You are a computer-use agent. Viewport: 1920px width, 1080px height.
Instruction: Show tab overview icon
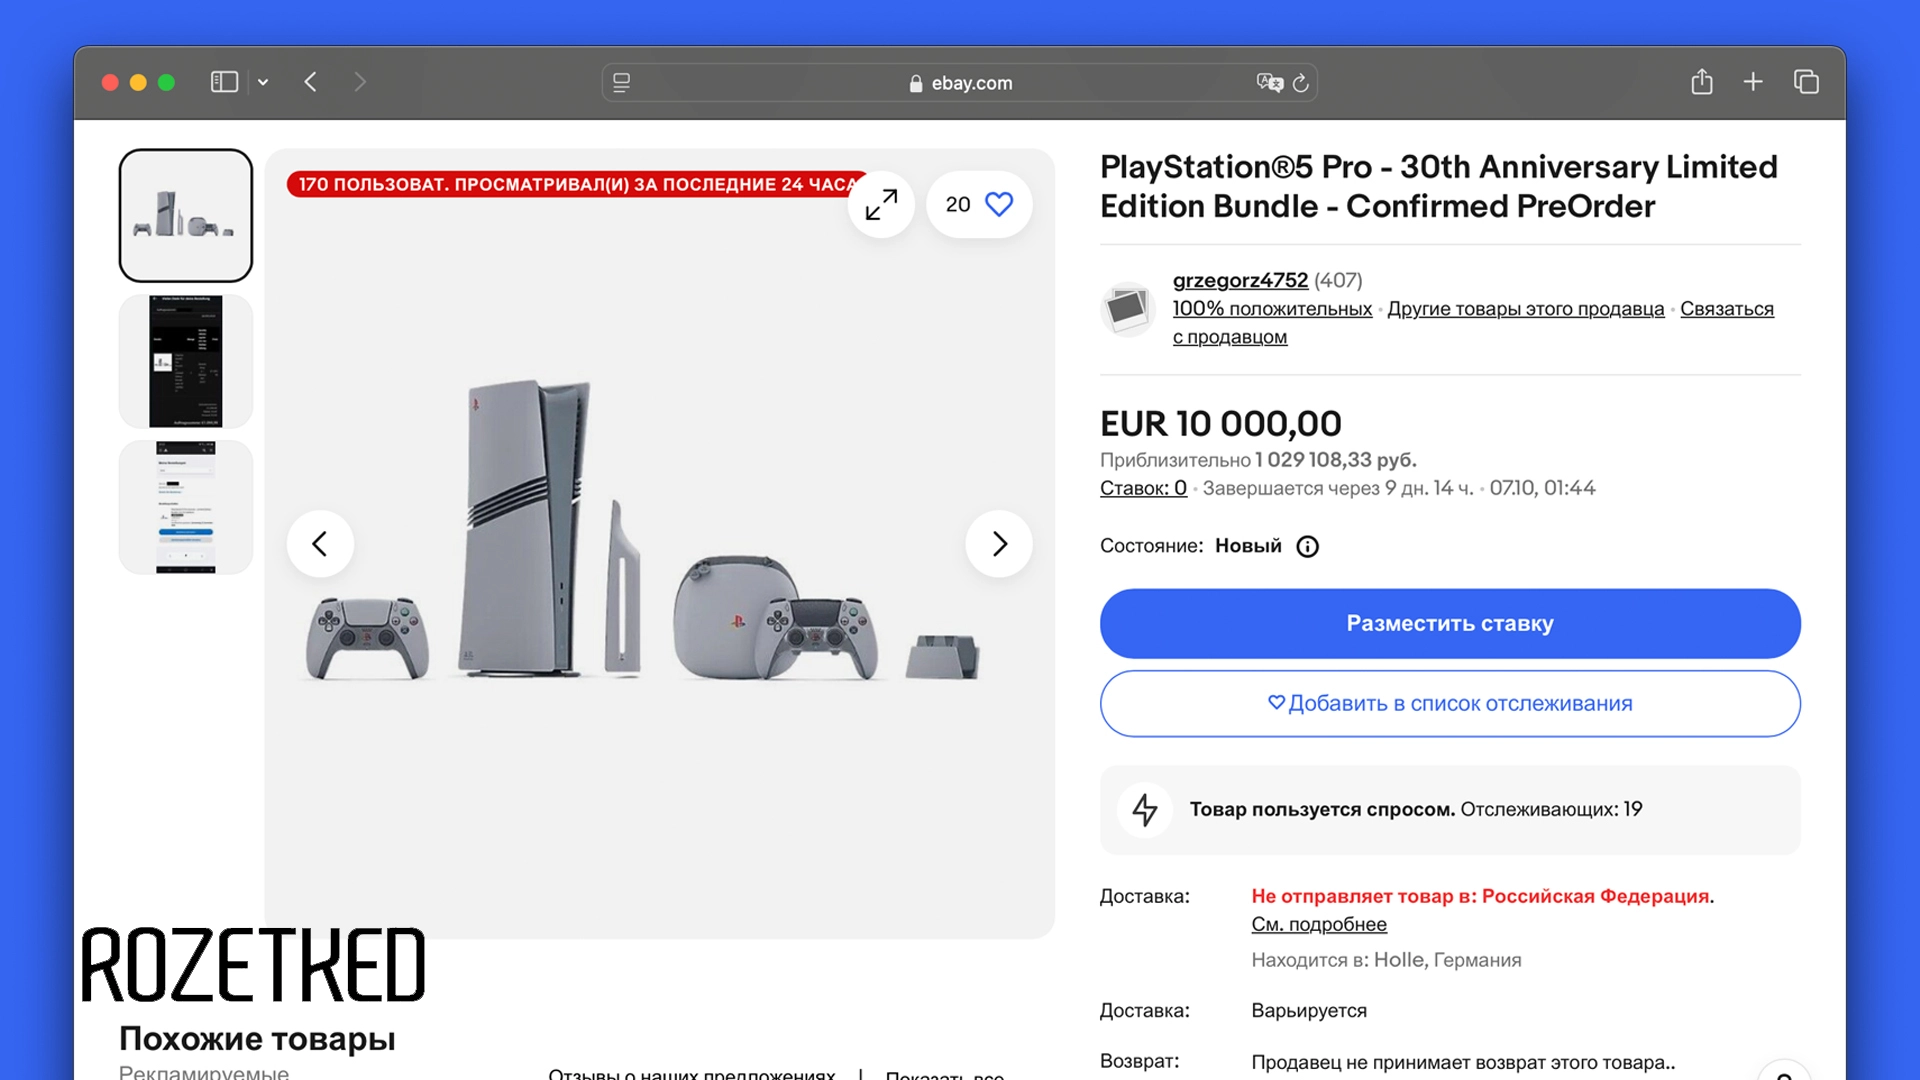click(x=1806, y=82)
